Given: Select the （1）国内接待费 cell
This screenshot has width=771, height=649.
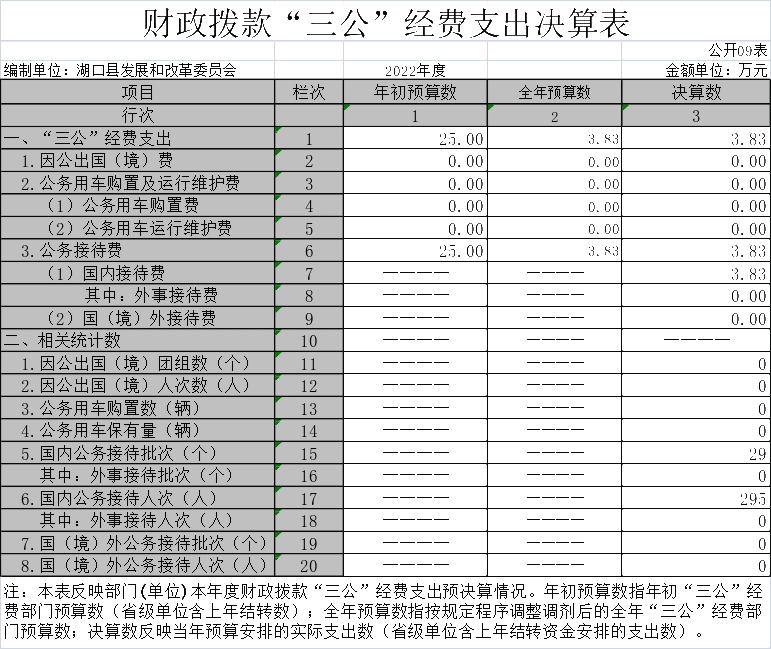Looking at the screenshot, I should [x=106, y=273].
